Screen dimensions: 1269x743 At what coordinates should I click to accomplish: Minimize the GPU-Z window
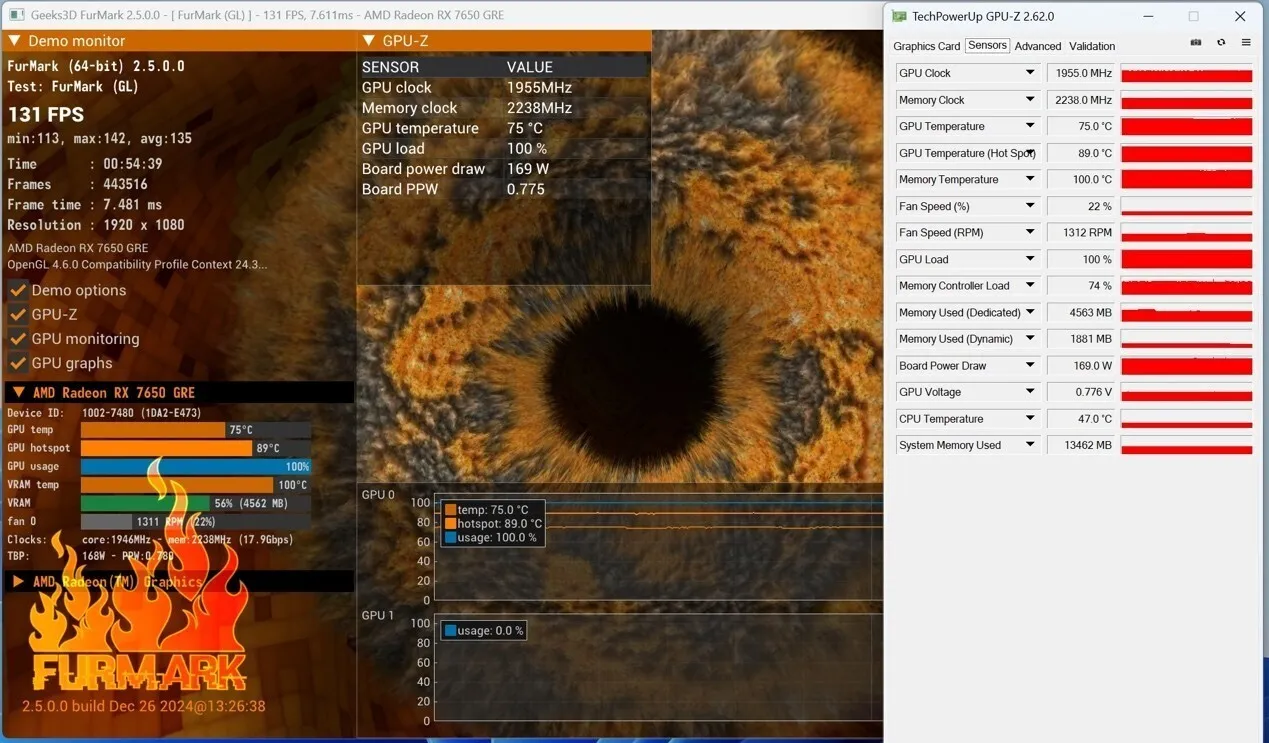(x=1148, y=16)
